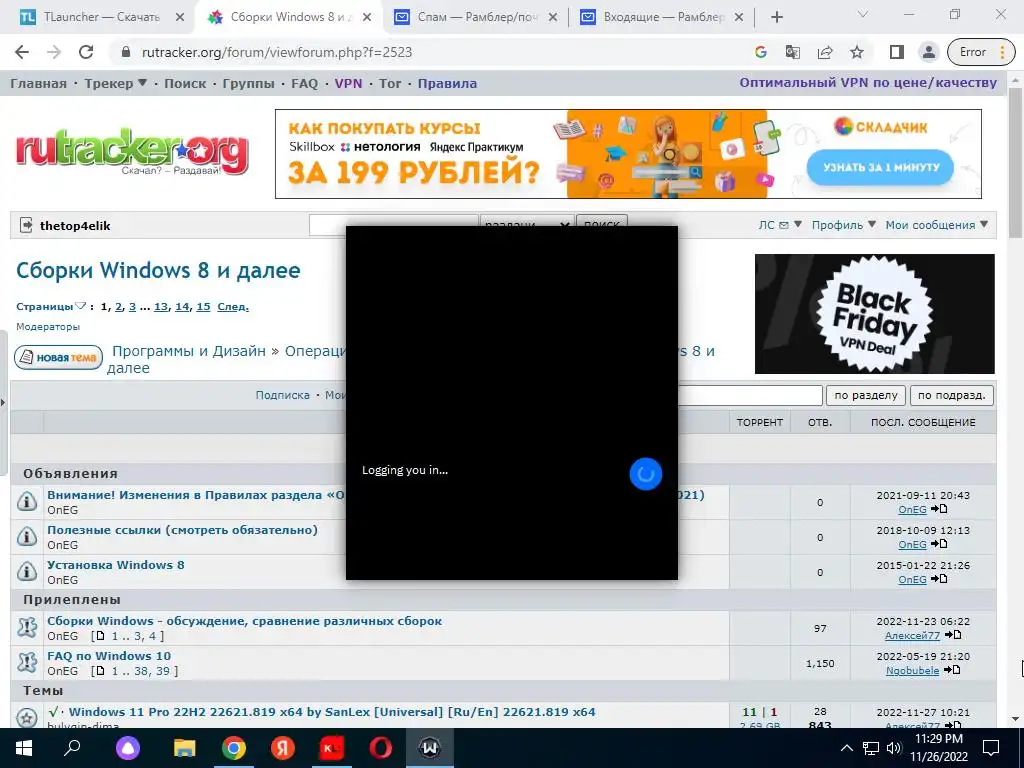Open a new browser tab with plus
The image size is (1024, 768).
[776, 17]
